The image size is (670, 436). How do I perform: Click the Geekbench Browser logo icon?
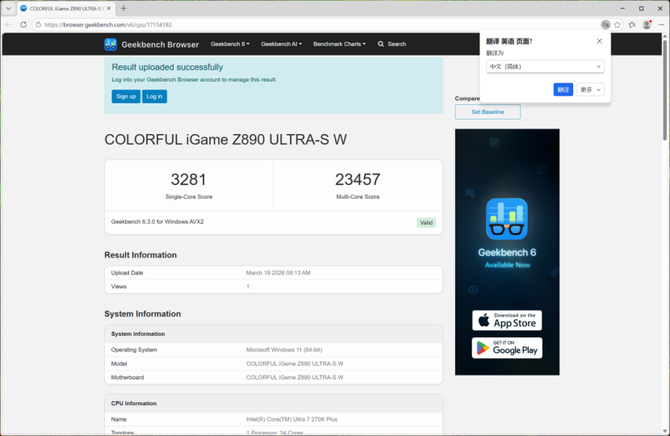pos(111,44)
